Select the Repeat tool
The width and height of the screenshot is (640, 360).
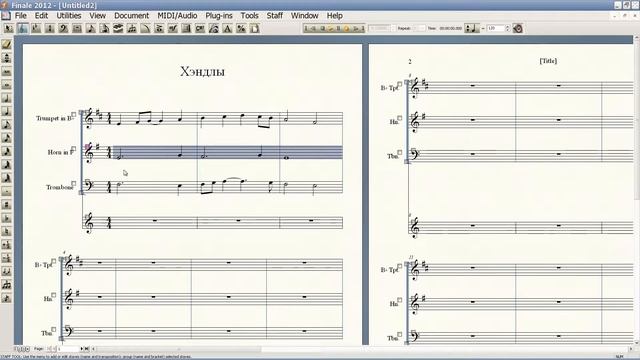(x=187, y=29)
